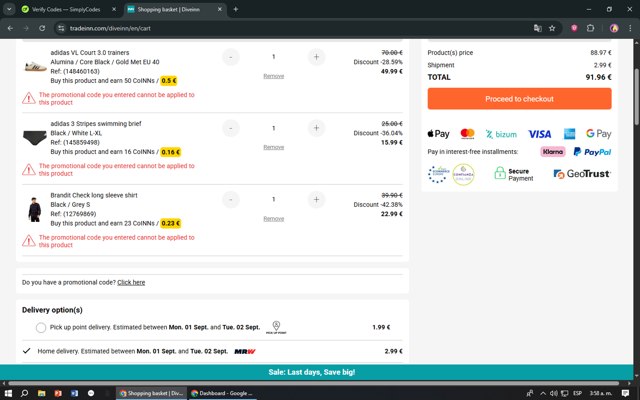Click the Google Pay logo

pos(599,133)
